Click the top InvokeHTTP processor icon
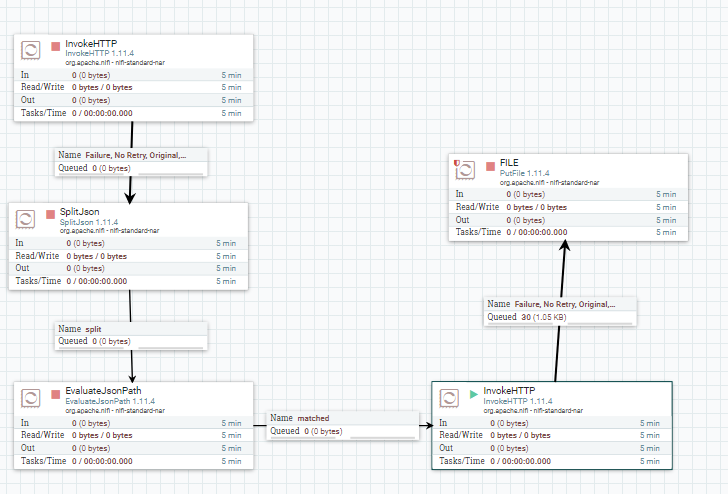The image size is (728, 494). click(x=31, y=50)
